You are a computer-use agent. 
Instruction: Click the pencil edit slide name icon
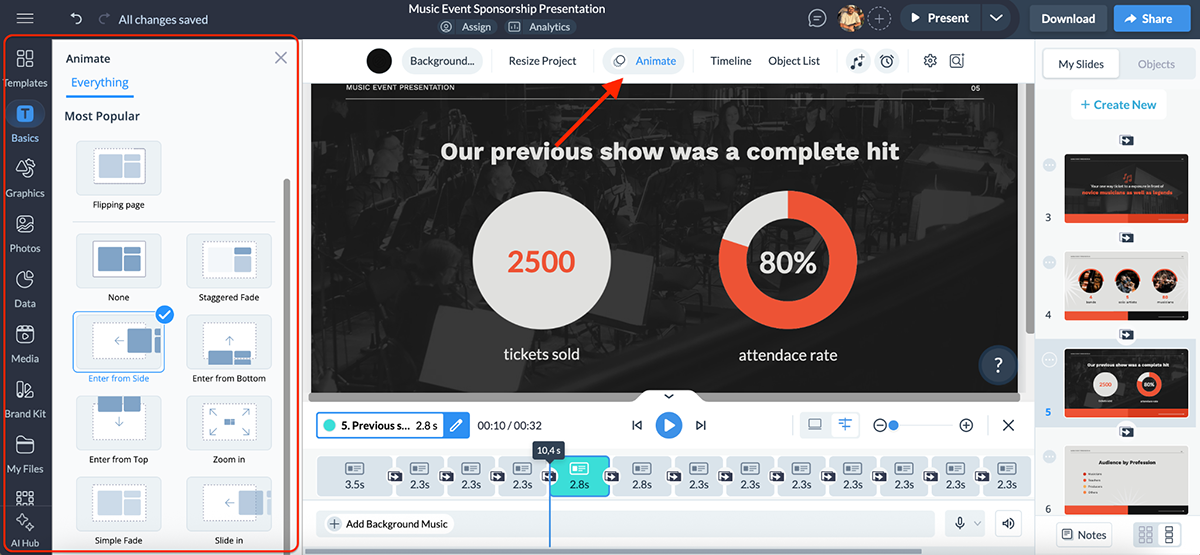[x=456, y=426]
